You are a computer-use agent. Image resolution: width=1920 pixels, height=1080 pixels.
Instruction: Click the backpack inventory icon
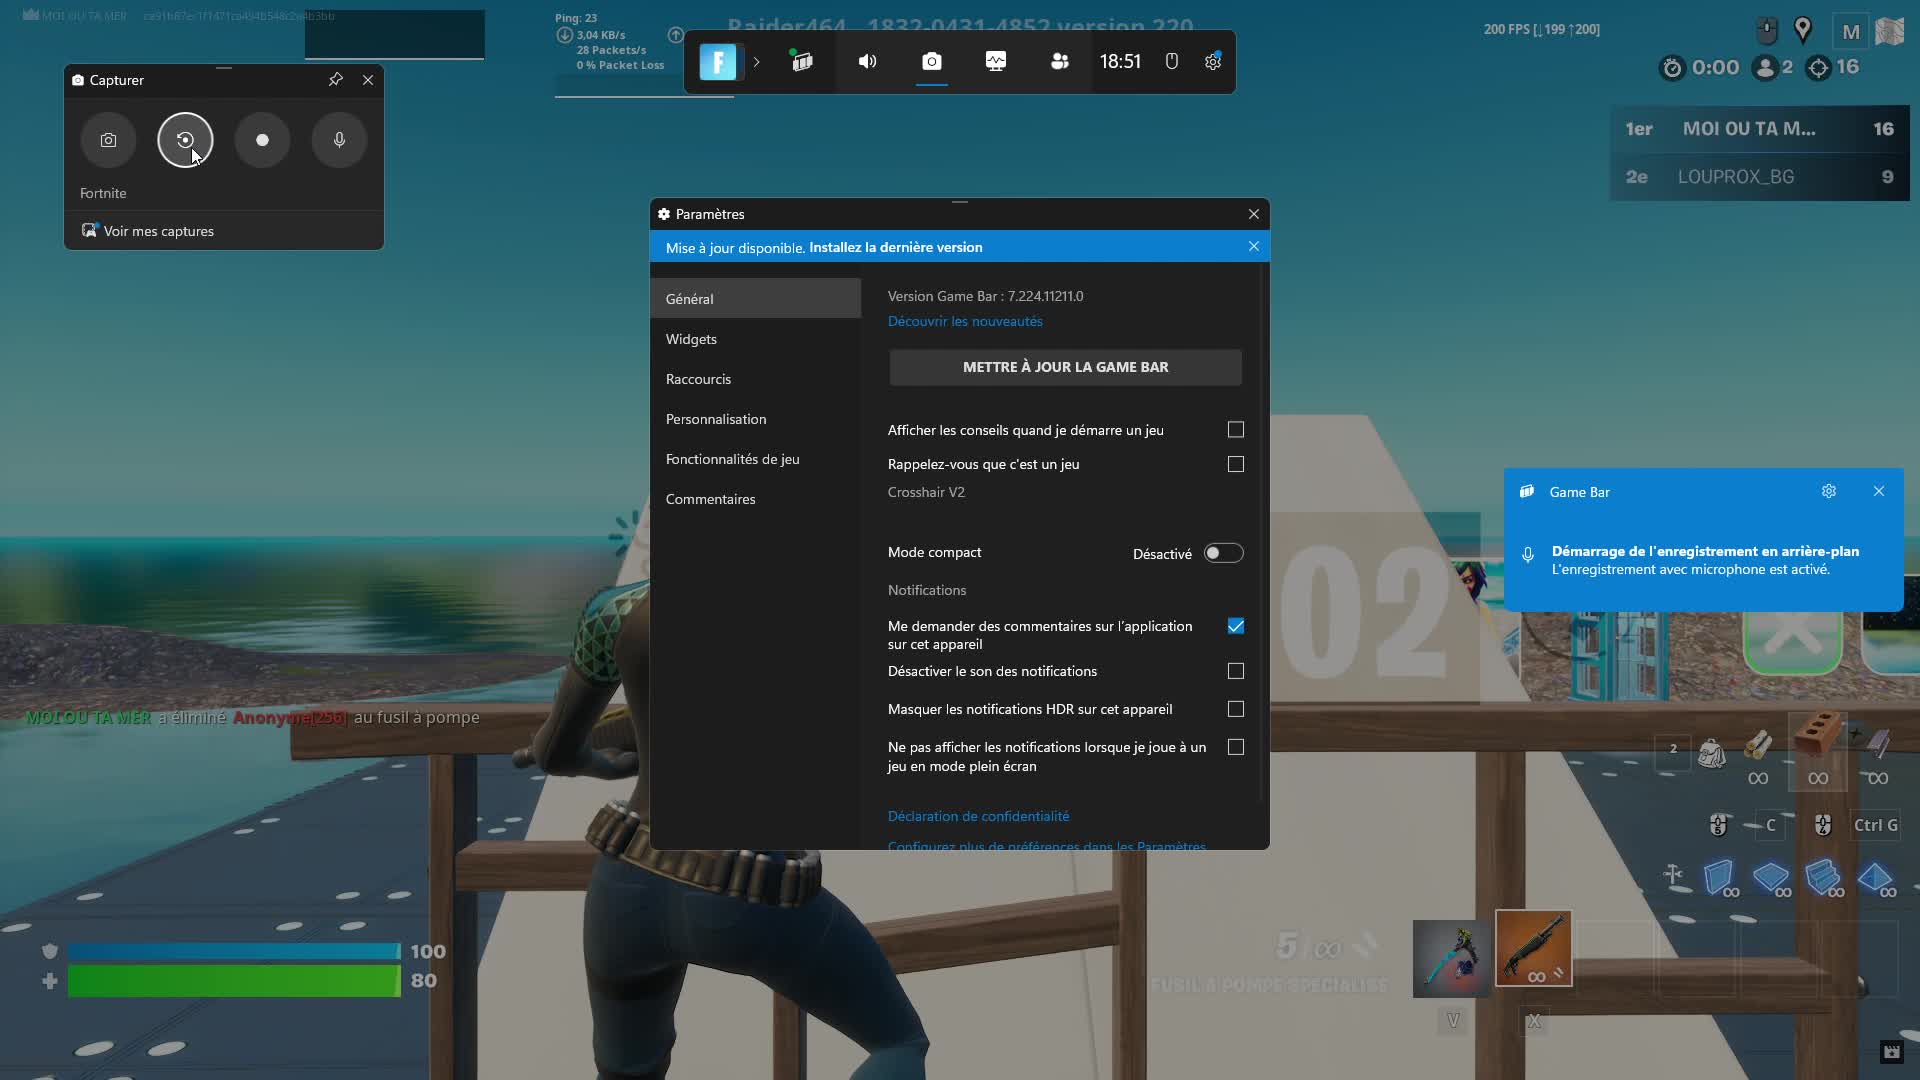point(1711,752)
